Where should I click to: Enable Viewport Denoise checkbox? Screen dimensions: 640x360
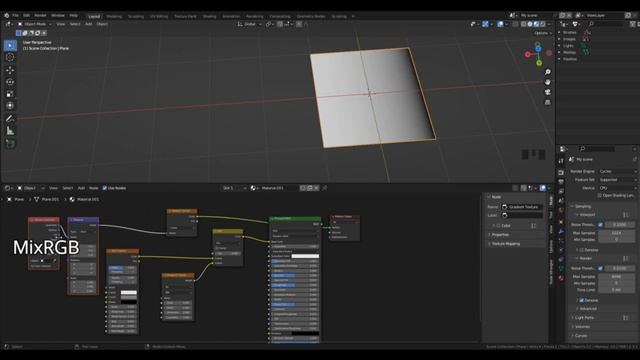point(582,250)
